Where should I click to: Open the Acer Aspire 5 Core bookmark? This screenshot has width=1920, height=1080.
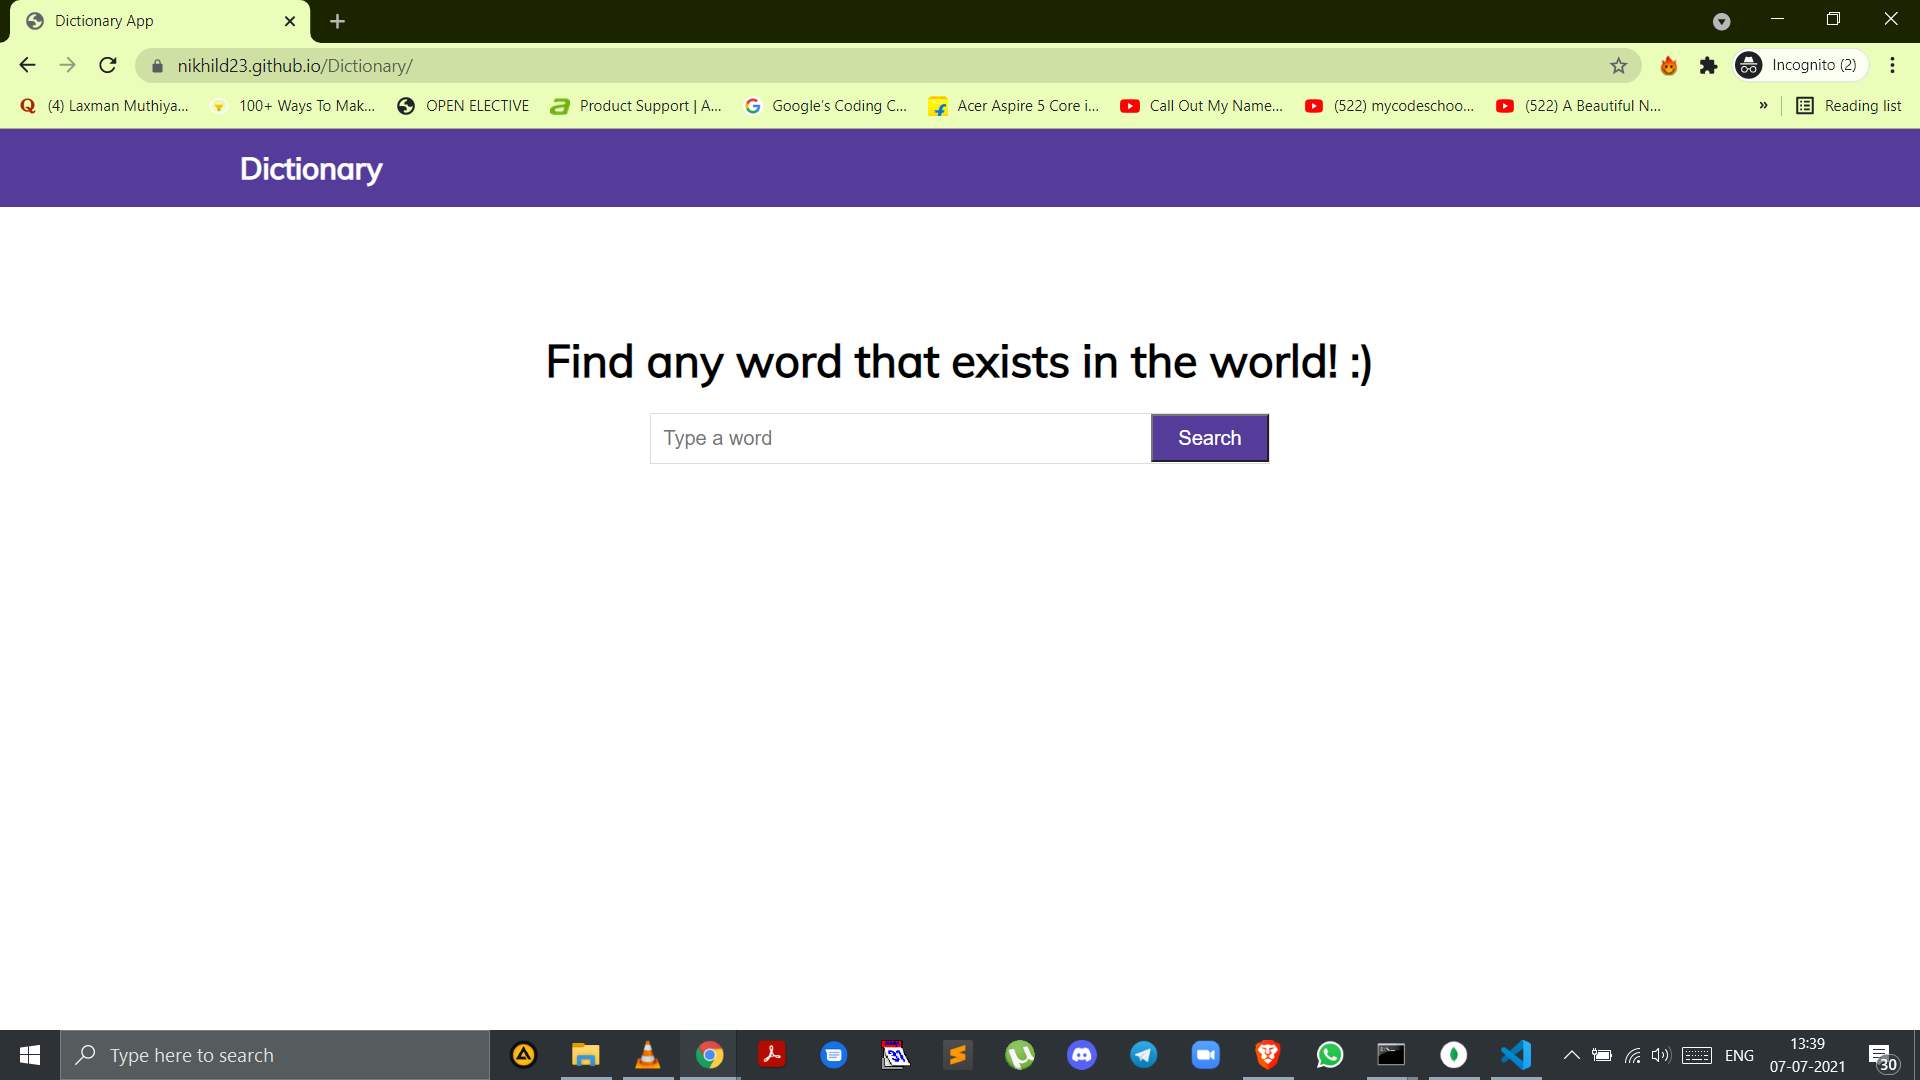coord(1014,106)
